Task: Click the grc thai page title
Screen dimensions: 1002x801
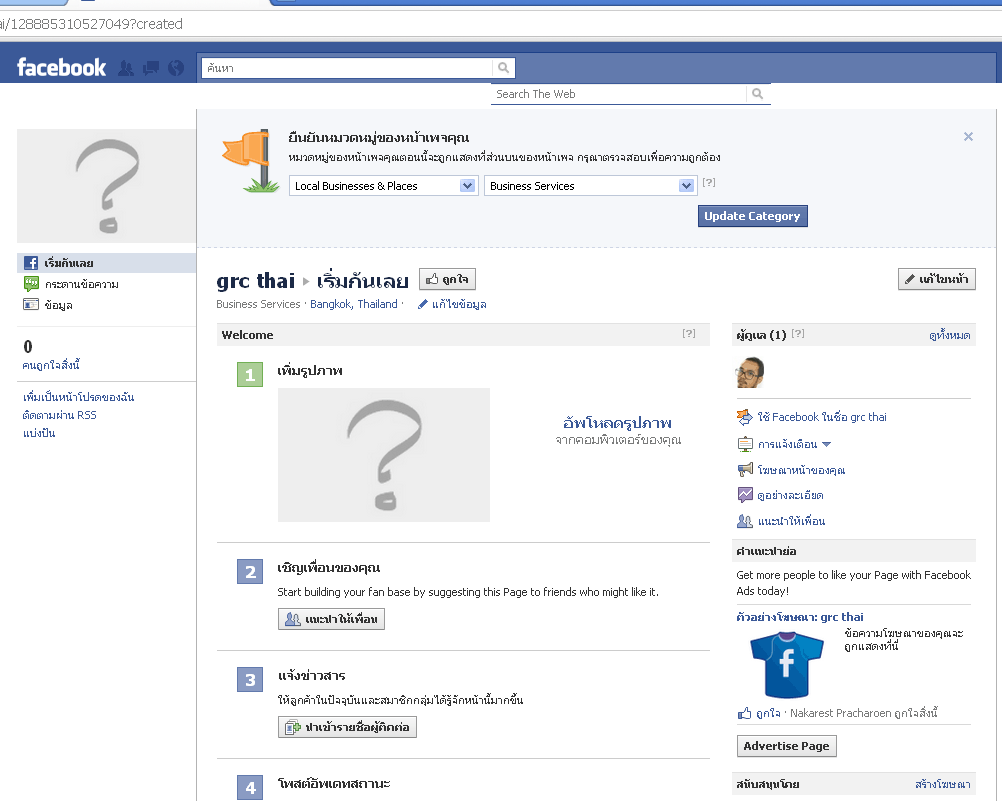Action: (256, 281)
